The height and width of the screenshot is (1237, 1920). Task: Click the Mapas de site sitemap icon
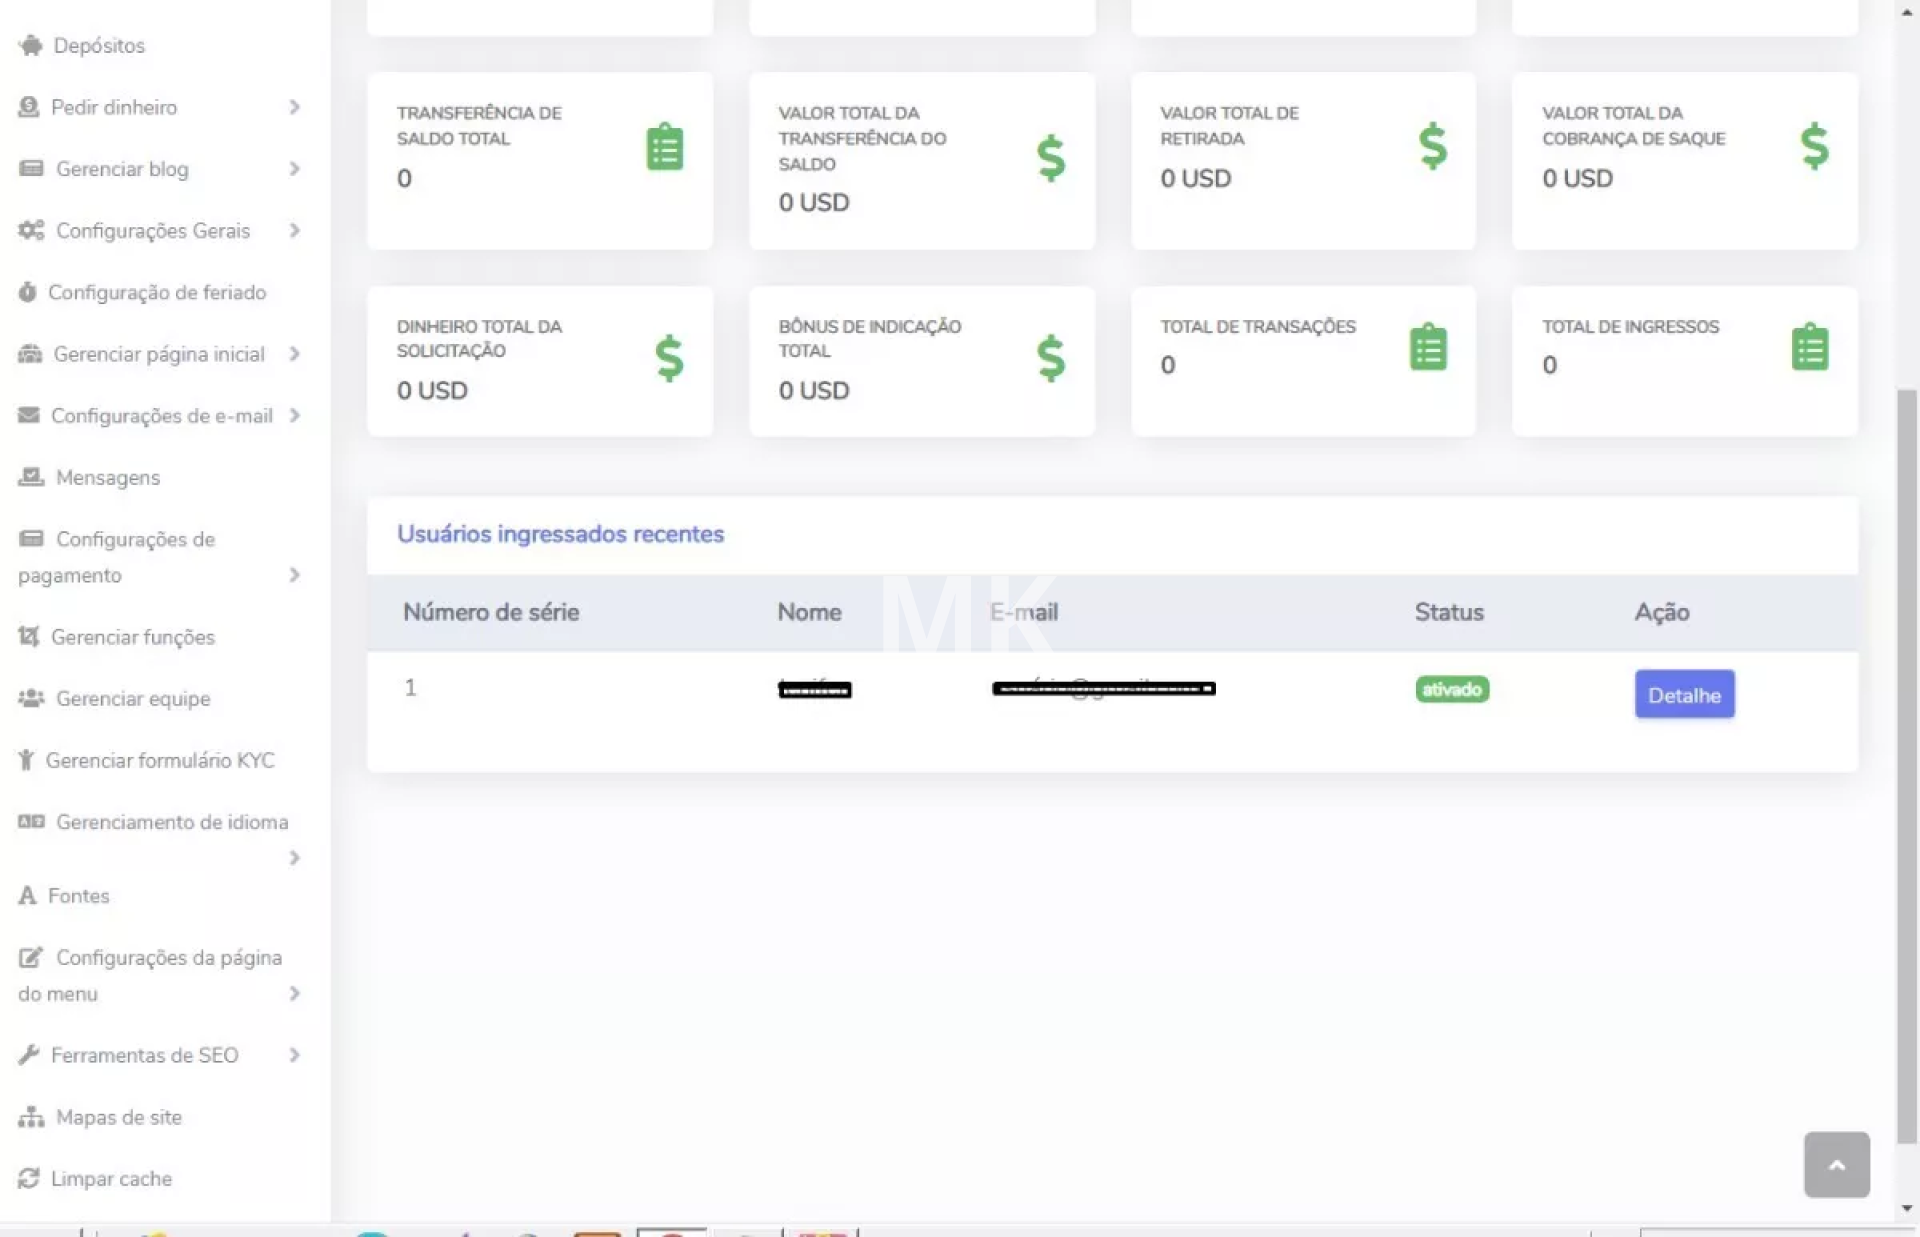[31, 1117]
